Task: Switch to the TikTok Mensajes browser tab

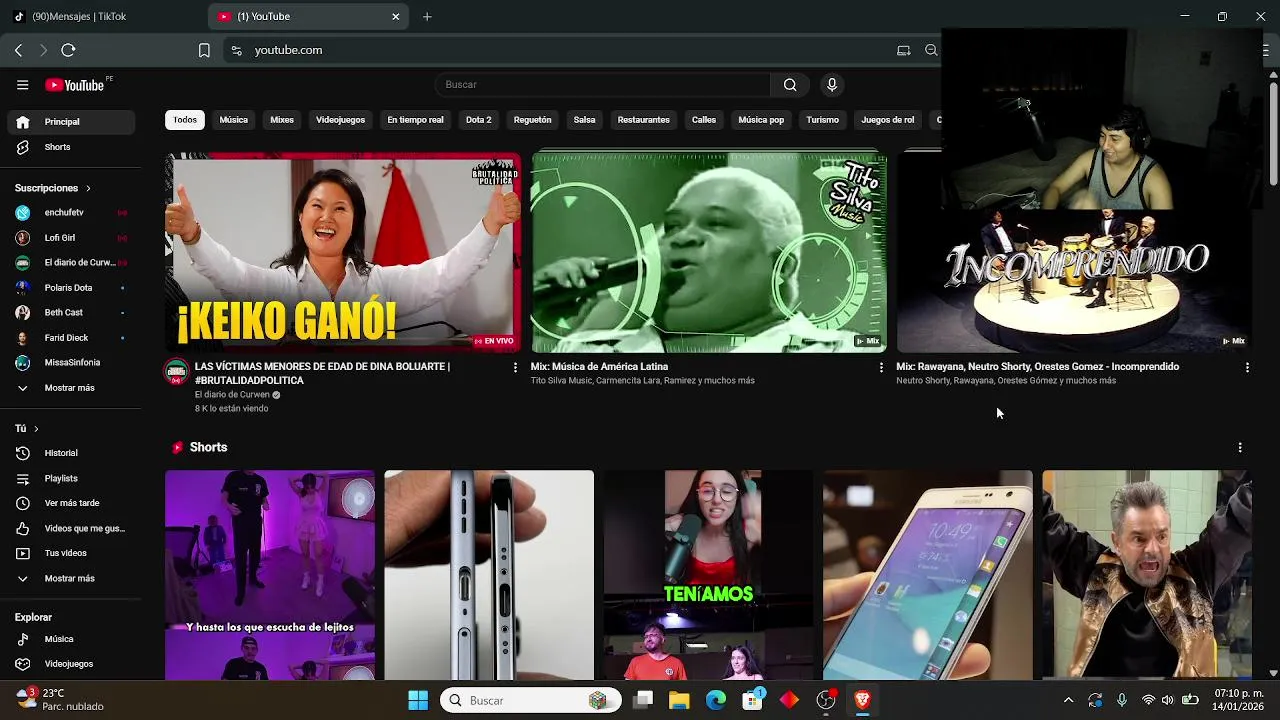Action: point(100,16)
